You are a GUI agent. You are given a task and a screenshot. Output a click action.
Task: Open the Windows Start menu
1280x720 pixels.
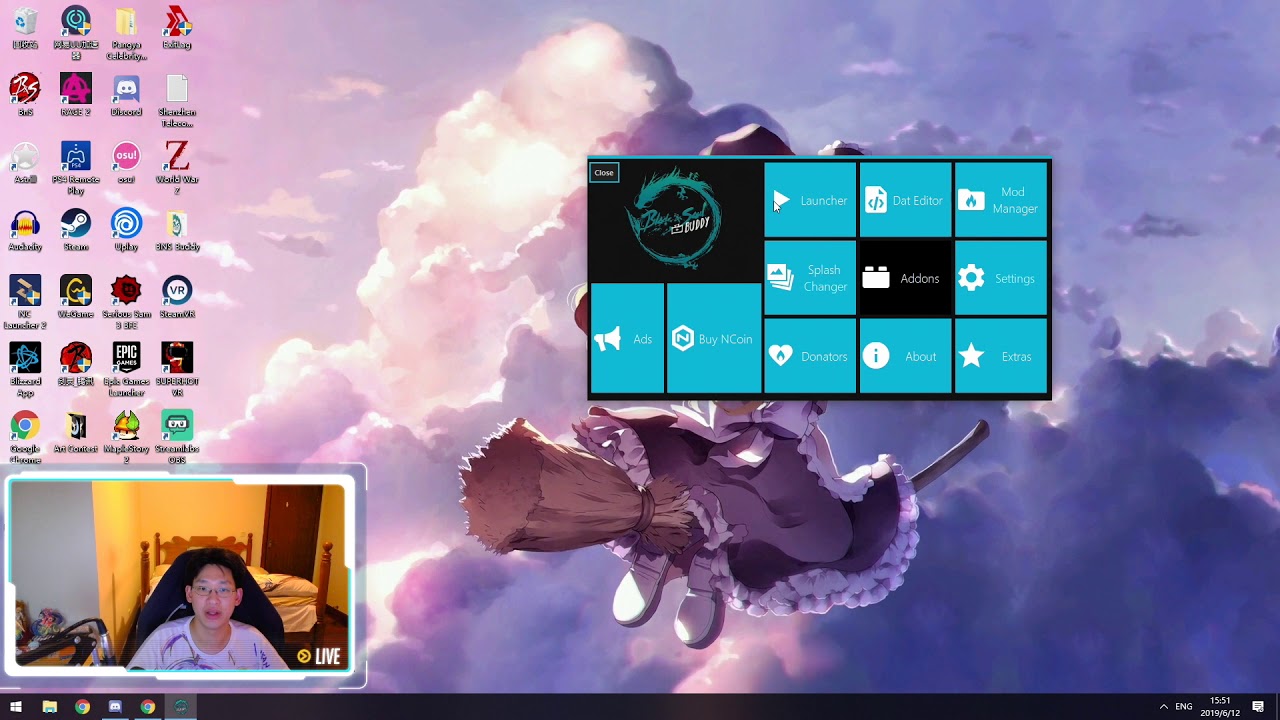(16, 707)
